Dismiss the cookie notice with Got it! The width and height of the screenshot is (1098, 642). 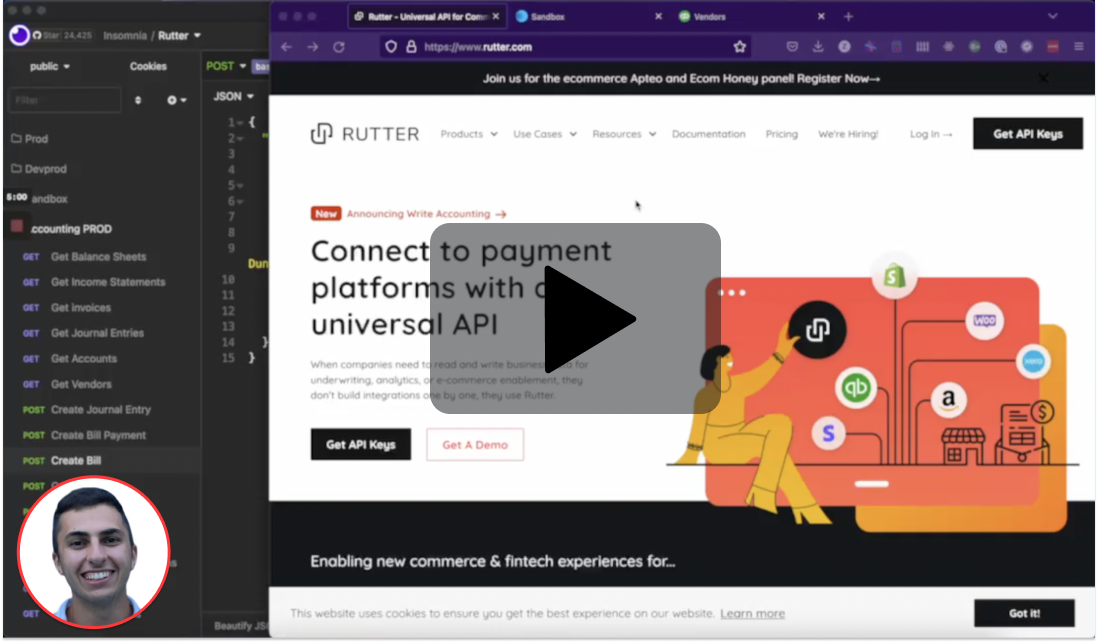tap(1023, 613)
